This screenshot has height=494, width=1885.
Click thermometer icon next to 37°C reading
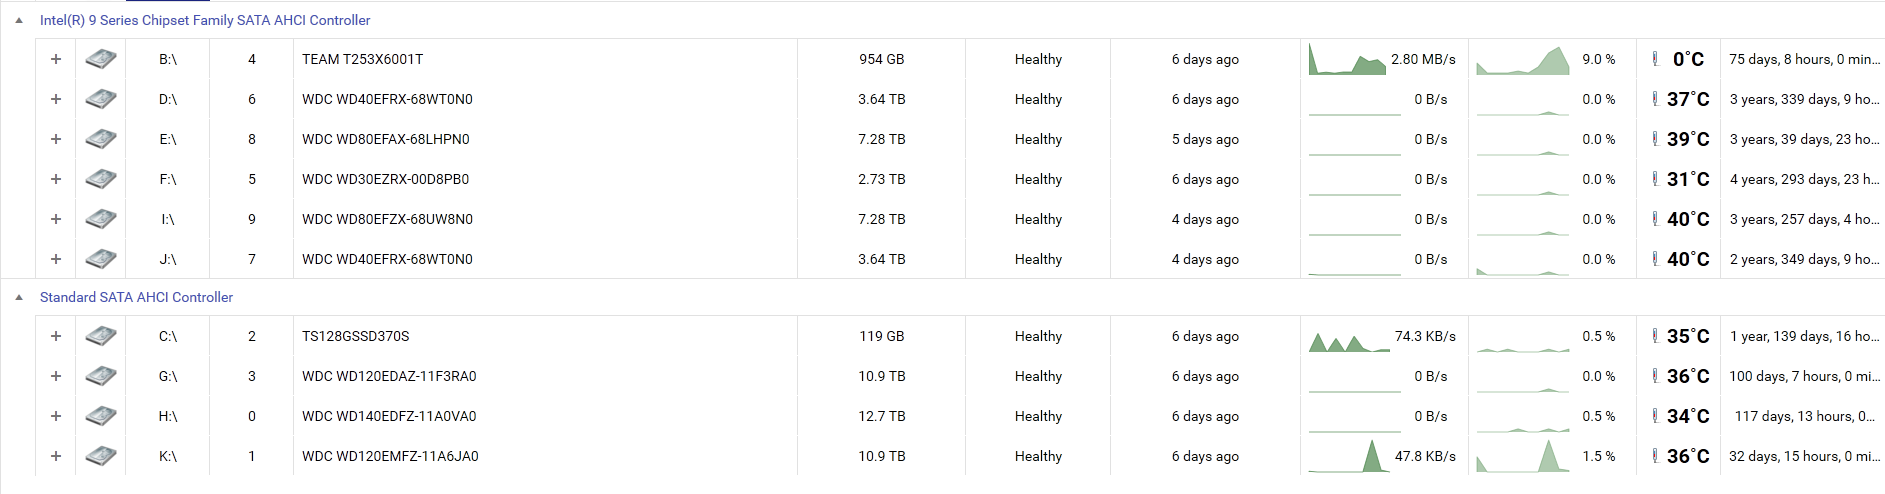[x=1655, y=99]
